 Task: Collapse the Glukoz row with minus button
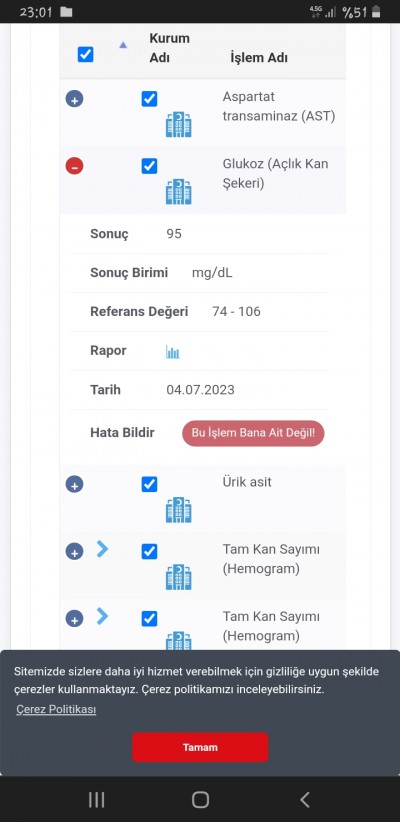(x=74, y=167)
